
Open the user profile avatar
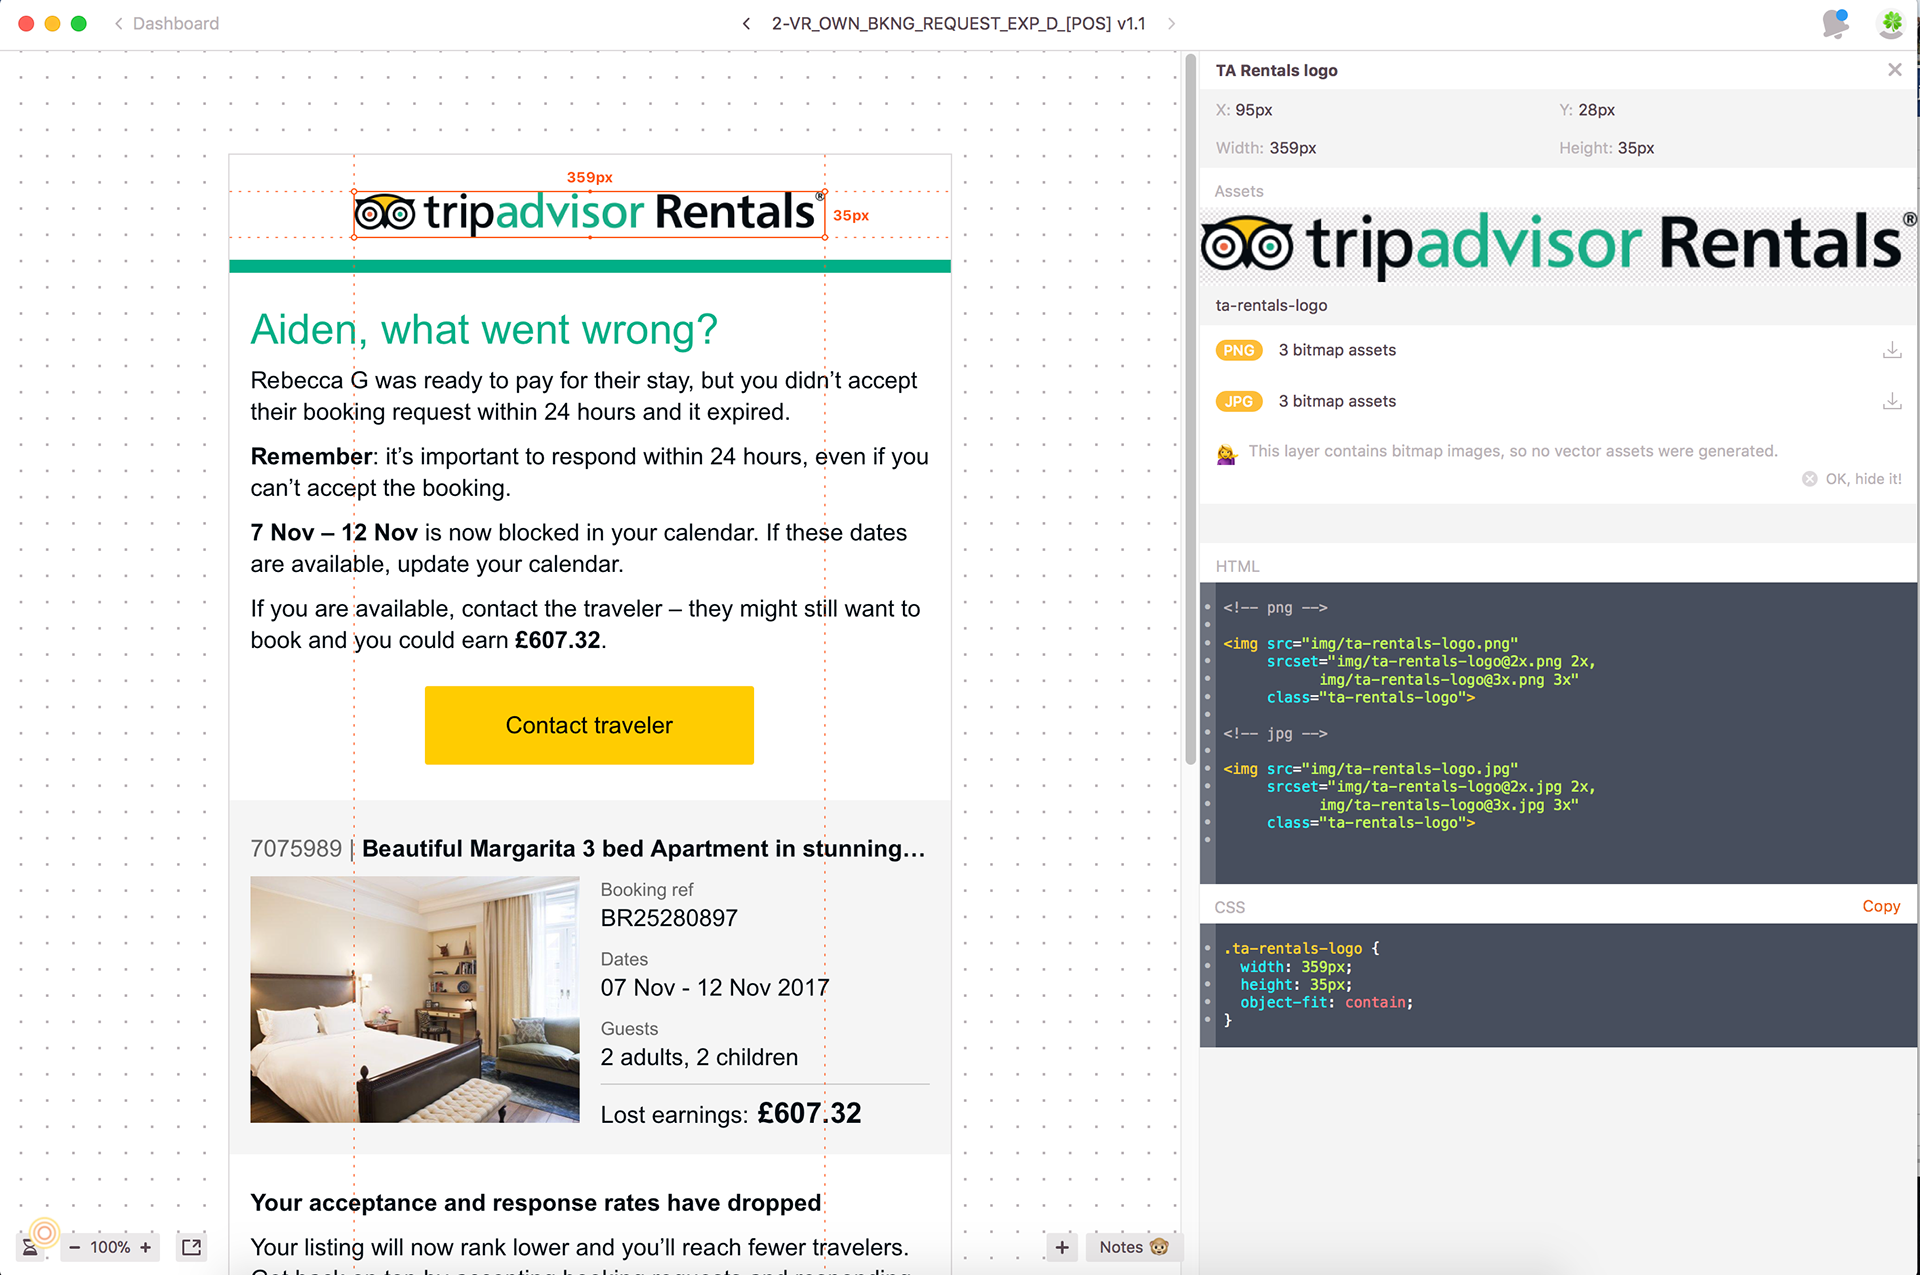tap(1890, 23)
